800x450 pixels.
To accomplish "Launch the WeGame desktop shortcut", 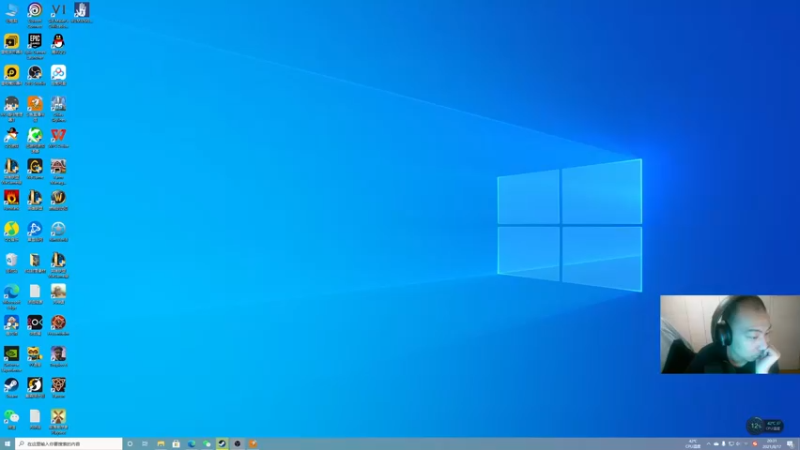I will (35, 168).
